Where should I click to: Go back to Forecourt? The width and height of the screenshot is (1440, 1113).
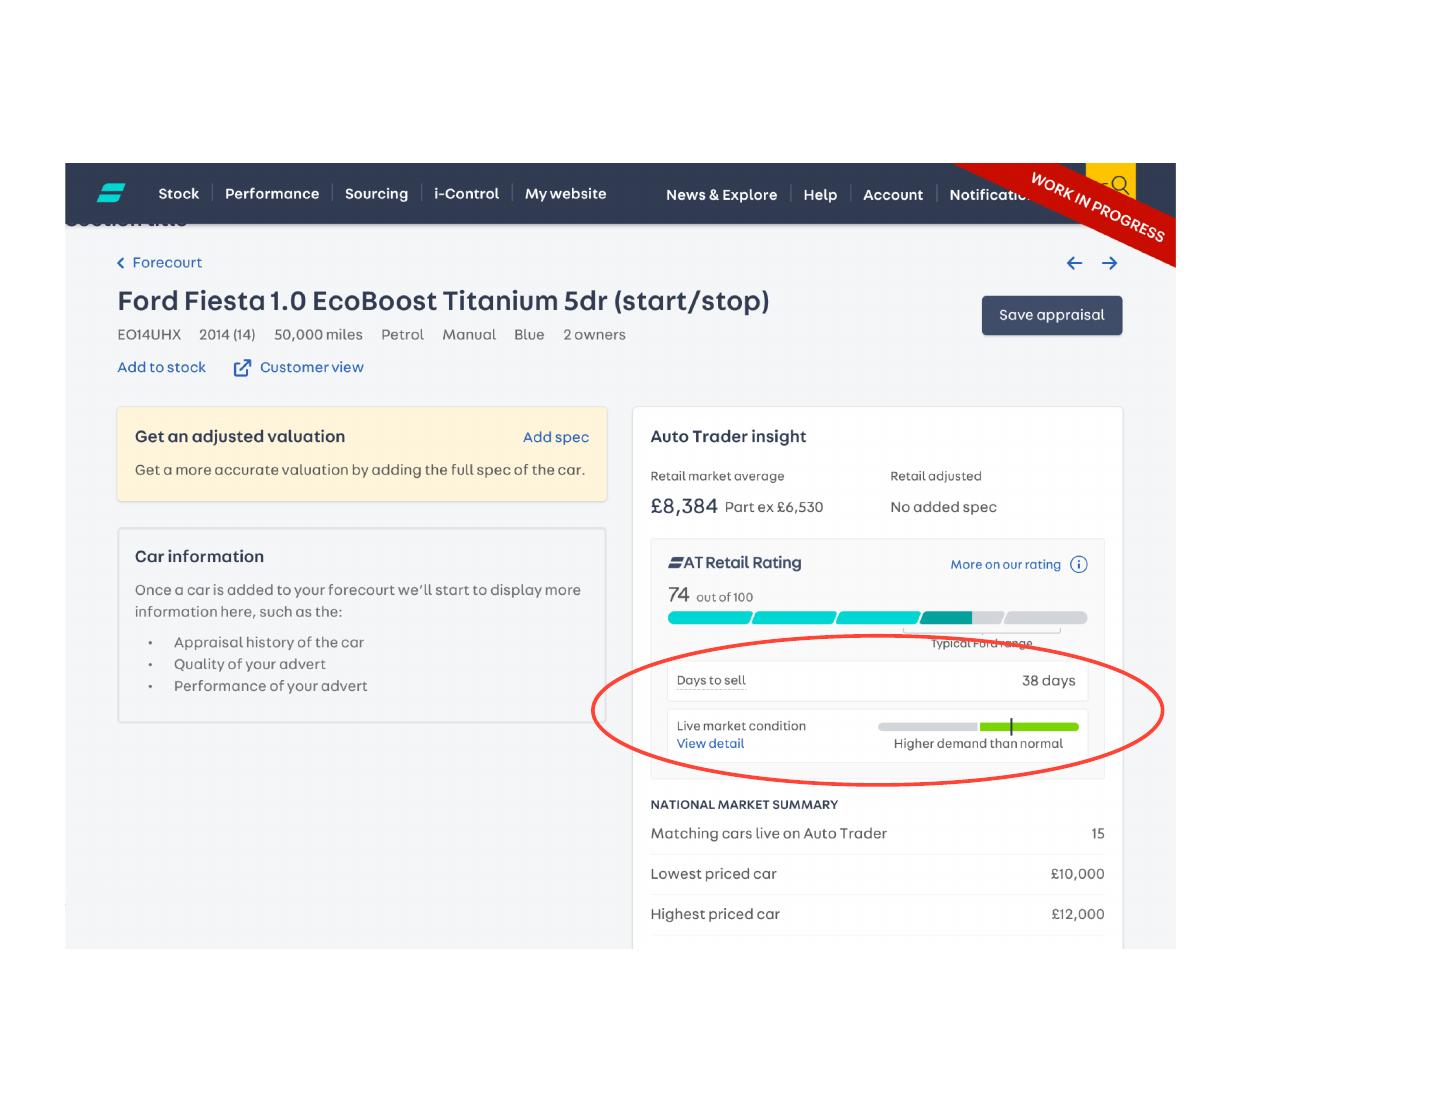(x=160, y=262)
